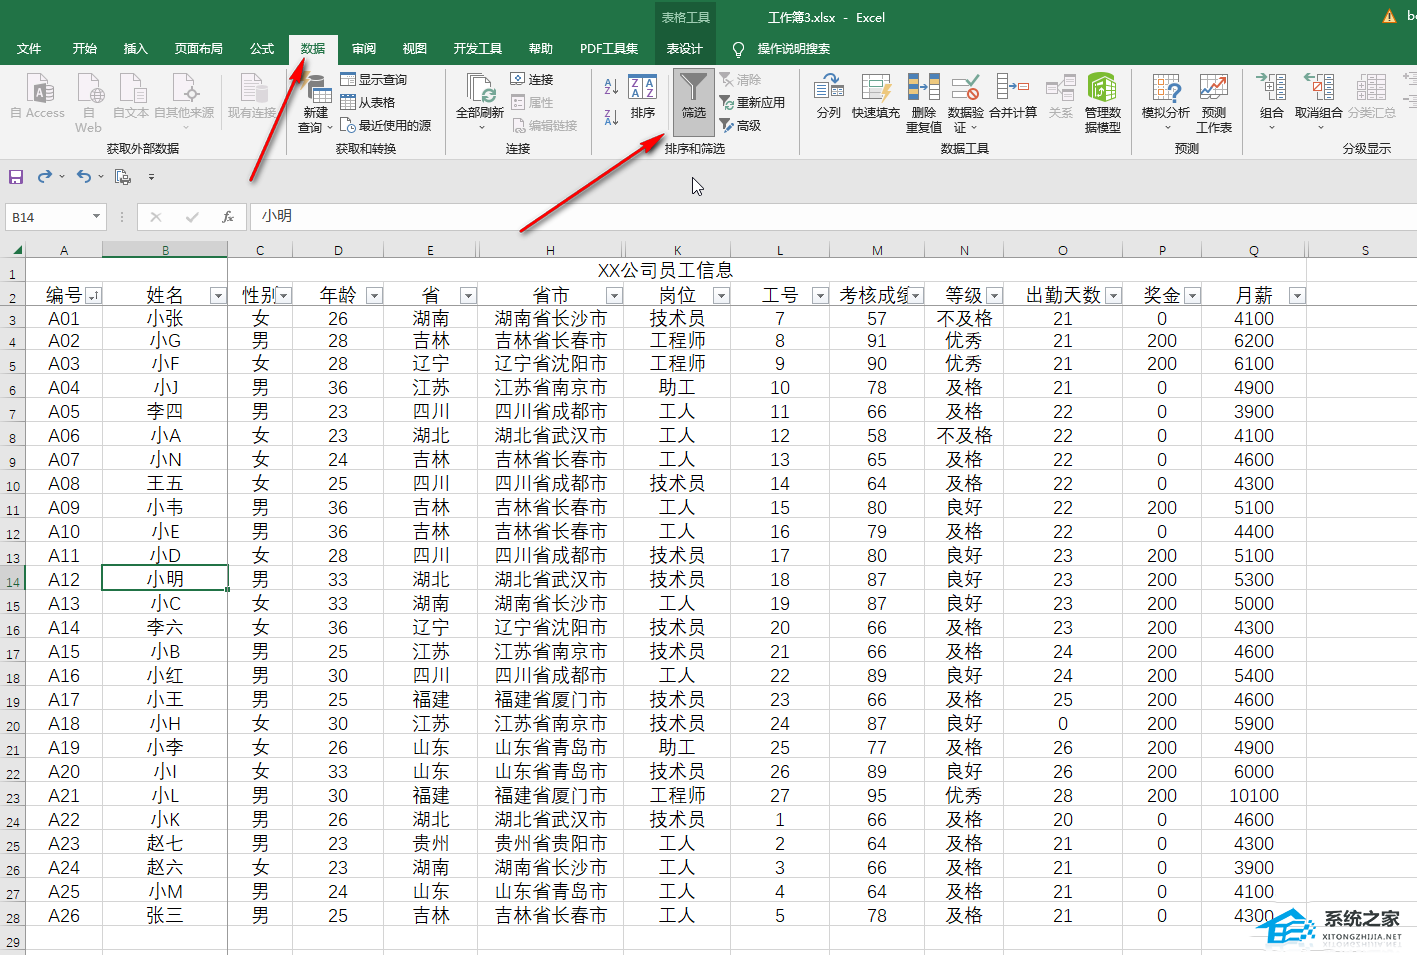This screenshot has height=955, width=1417.
Task: Click Manage Data Model (管理数据模型) icon
Action: (x=1102, y=88)
